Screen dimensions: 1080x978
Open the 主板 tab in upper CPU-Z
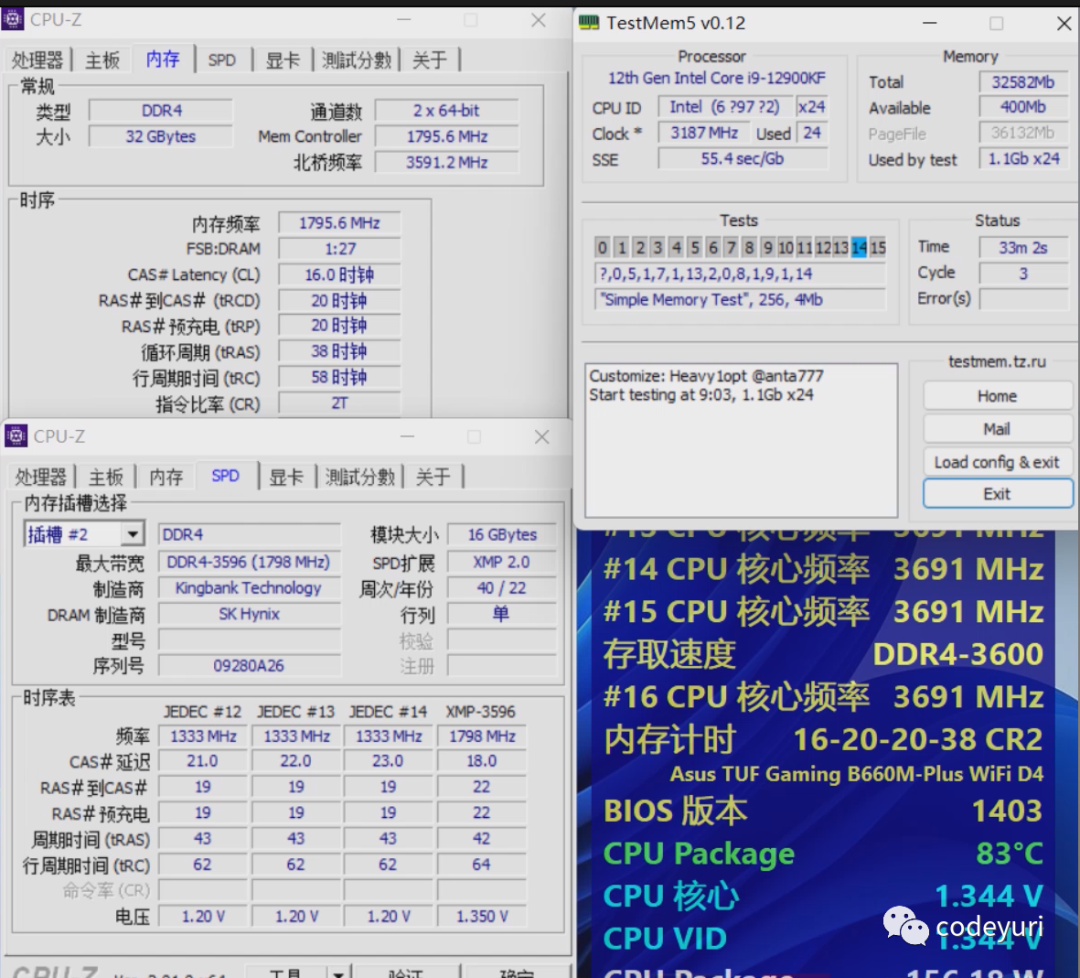click(x=103, y=60)
